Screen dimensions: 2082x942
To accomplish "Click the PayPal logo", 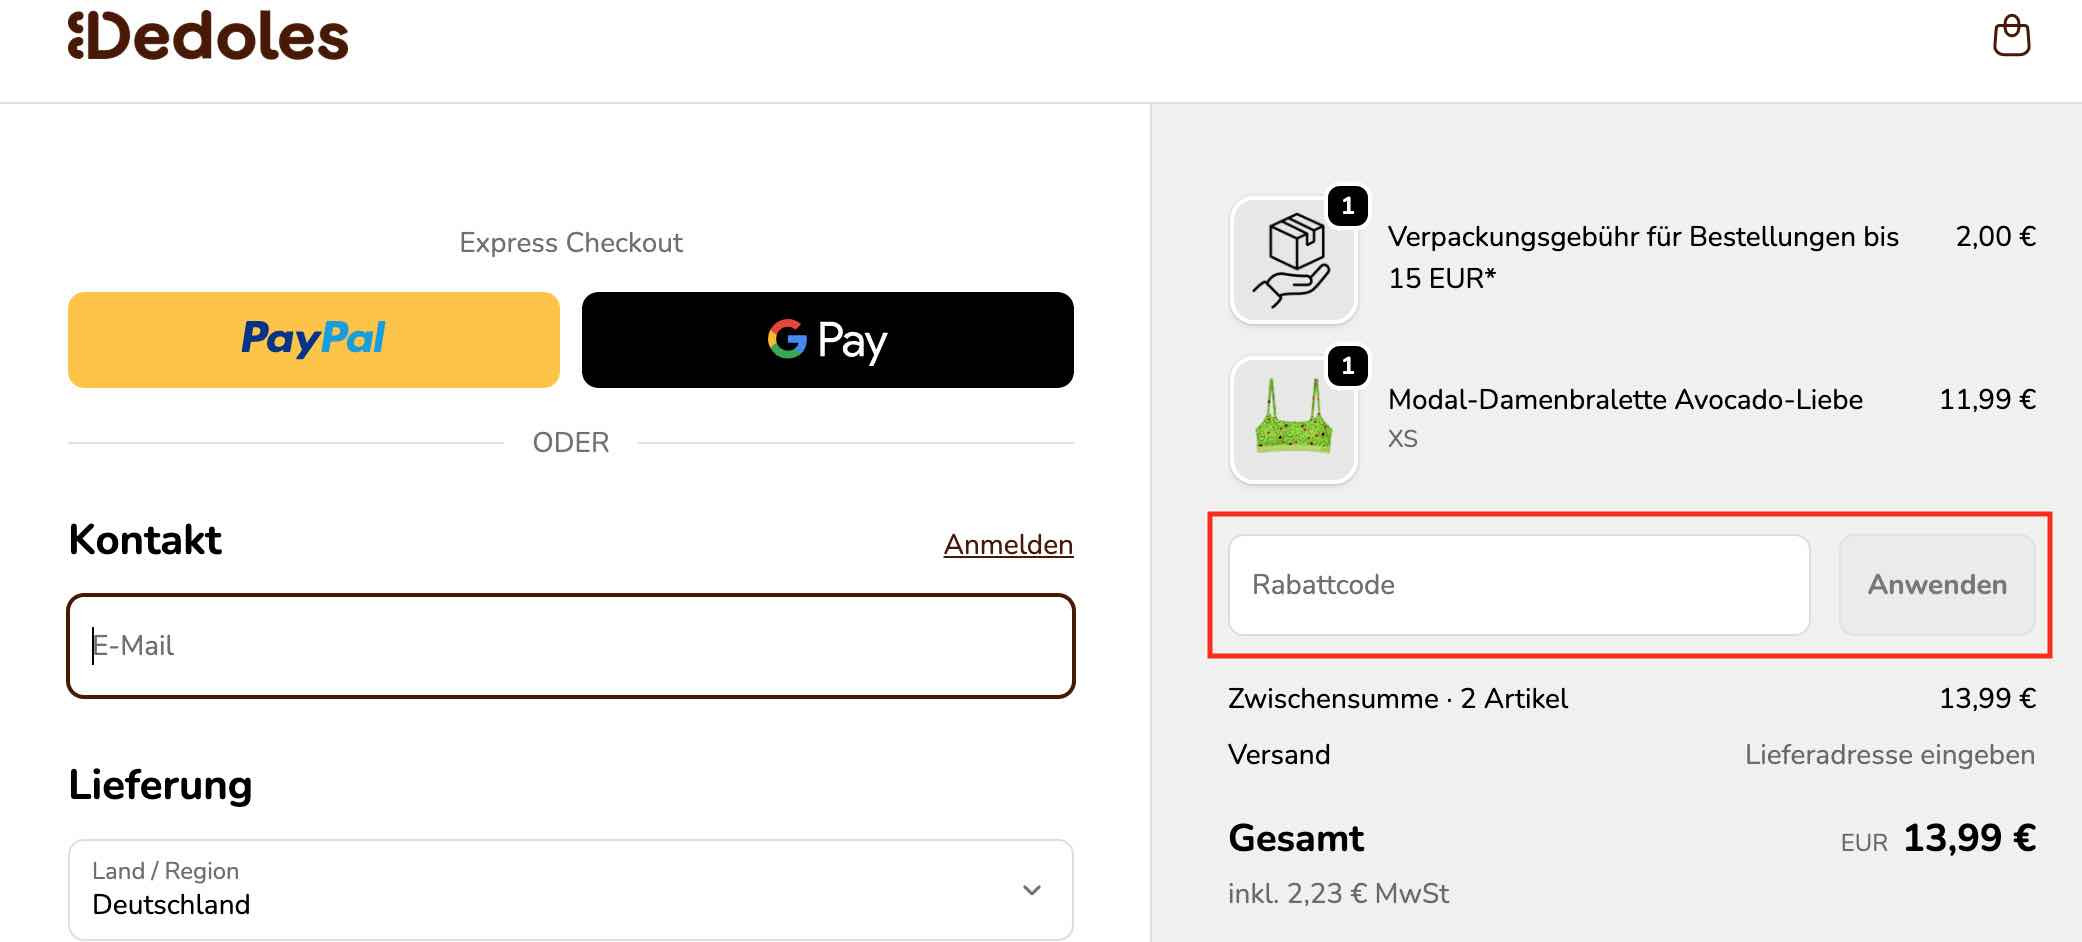I will tap(313, 339).
